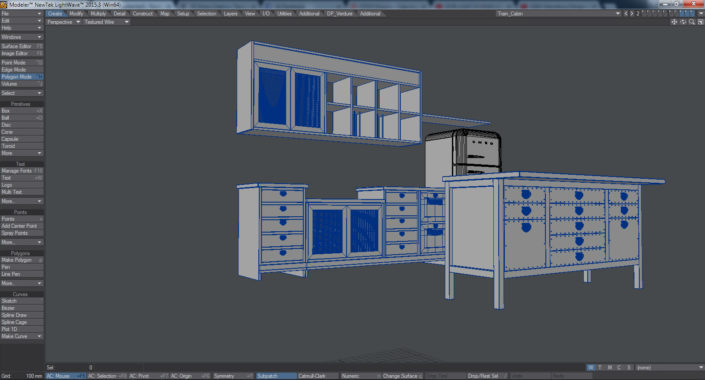705x380 pixels.
Task: Open the Train_Cabin object dropdown
Action: click(x=558, y=13)
